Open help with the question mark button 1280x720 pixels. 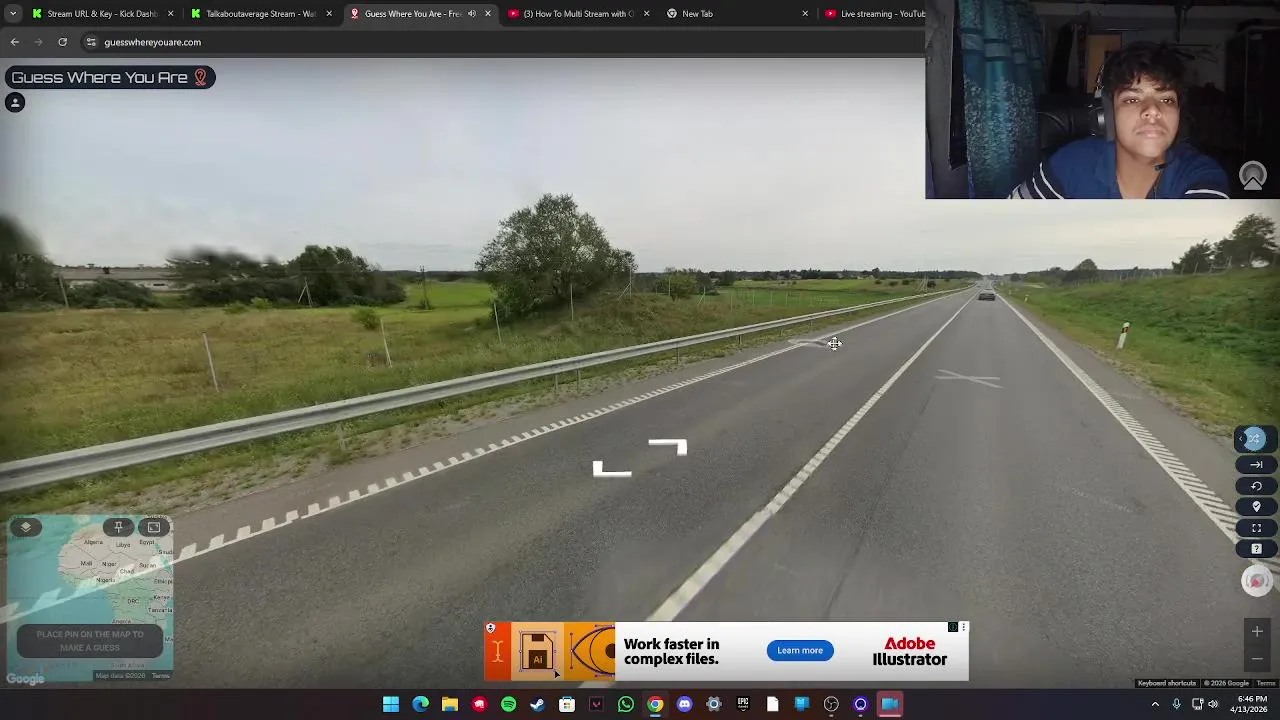click(x=1256, y=549)
